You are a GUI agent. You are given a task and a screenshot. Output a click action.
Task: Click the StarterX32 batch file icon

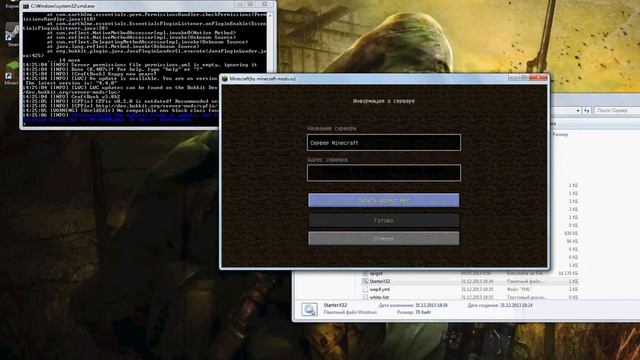pyautogui.click(x=365, y=281)
